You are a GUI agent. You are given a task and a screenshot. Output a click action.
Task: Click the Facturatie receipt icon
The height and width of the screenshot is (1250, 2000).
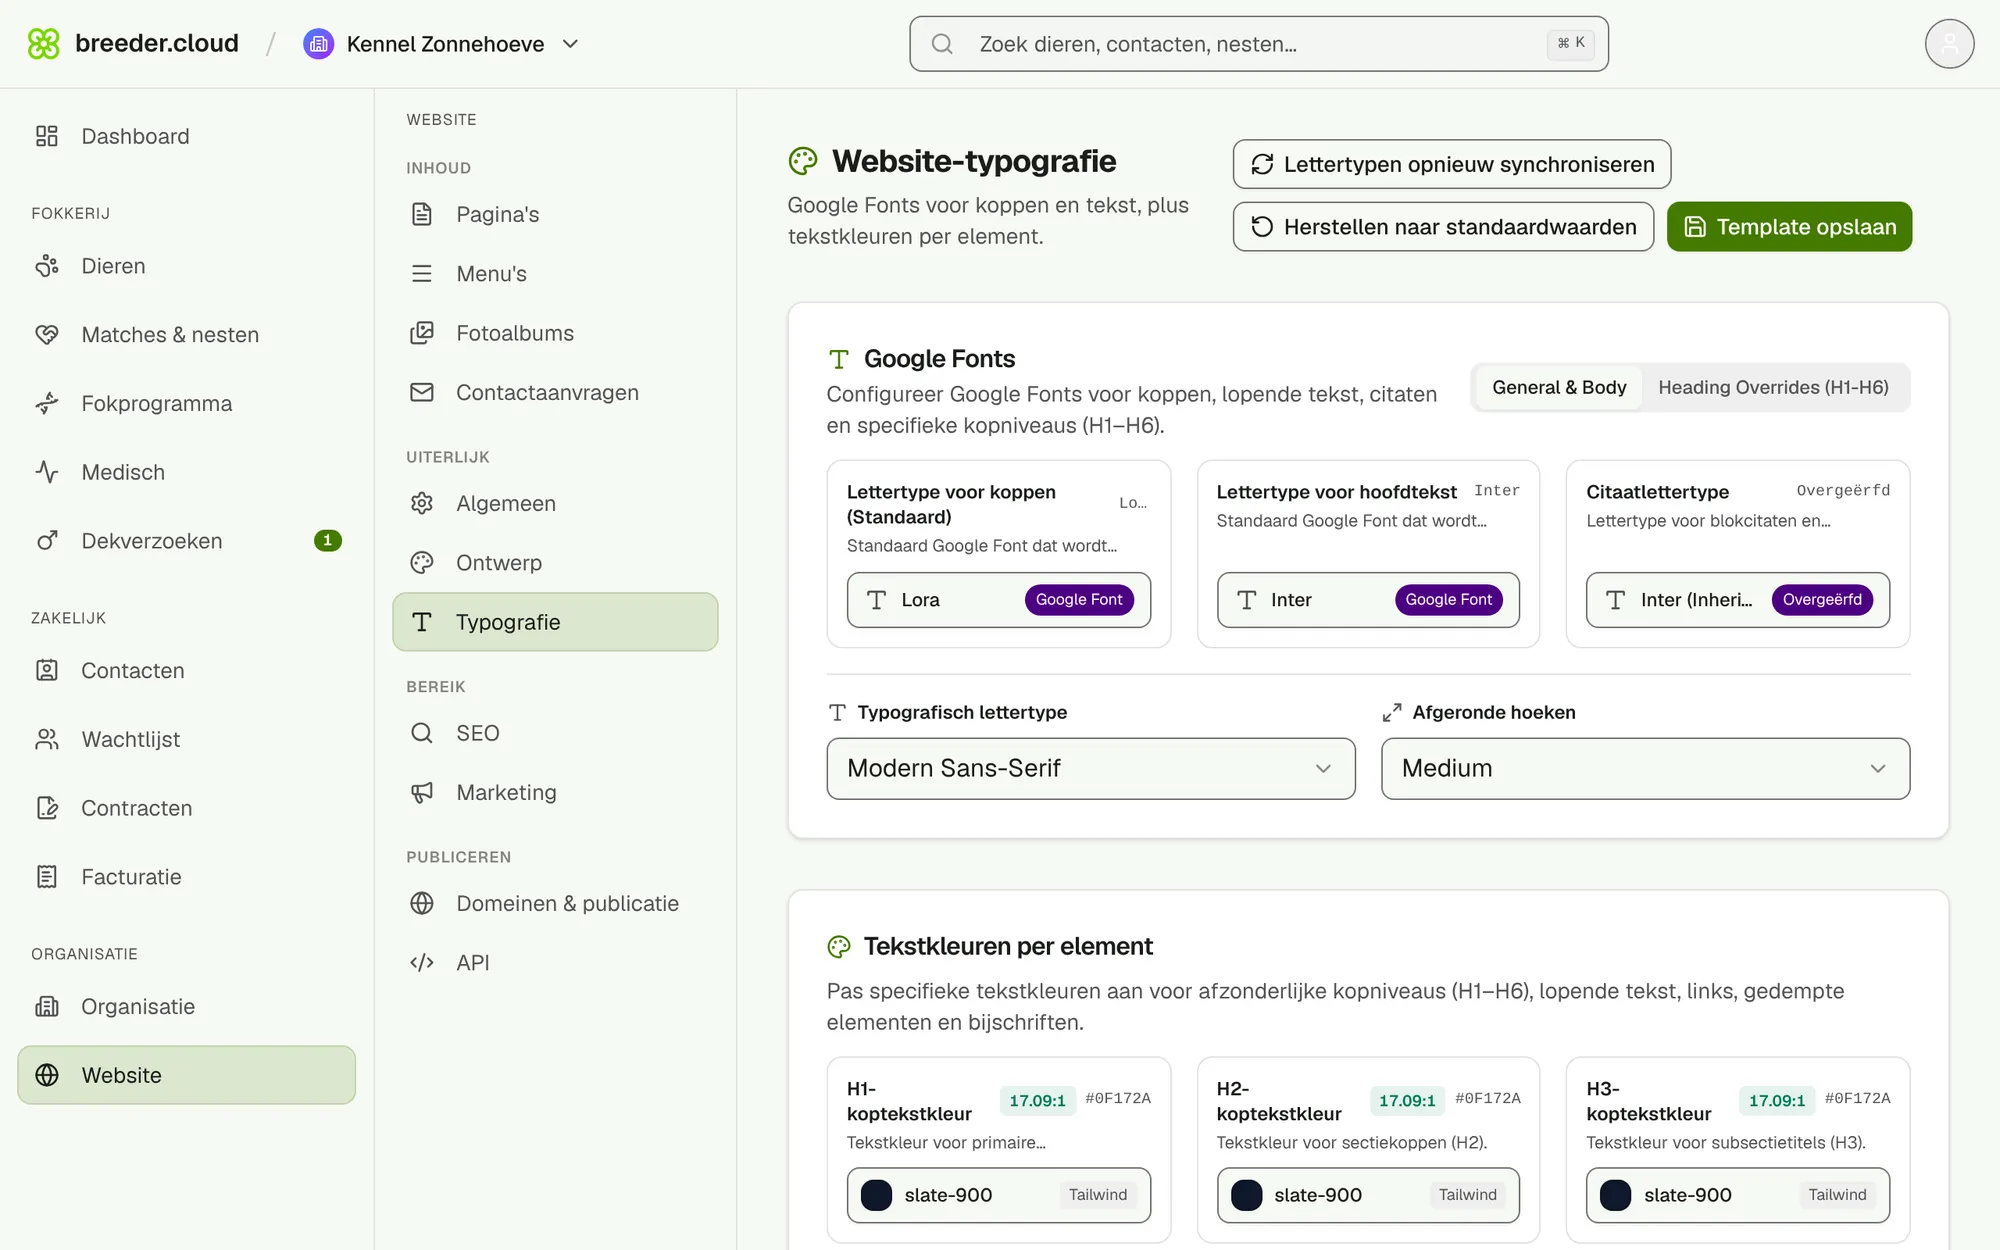click(47, 877)
